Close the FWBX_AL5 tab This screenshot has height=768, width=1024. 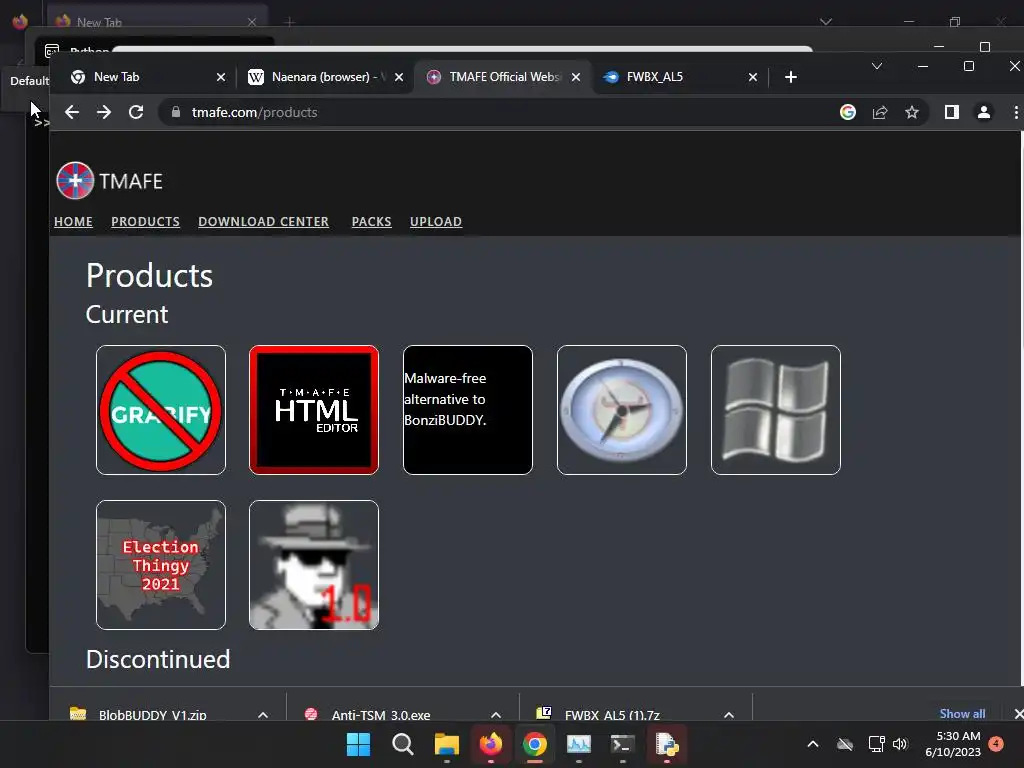point(752,77)
